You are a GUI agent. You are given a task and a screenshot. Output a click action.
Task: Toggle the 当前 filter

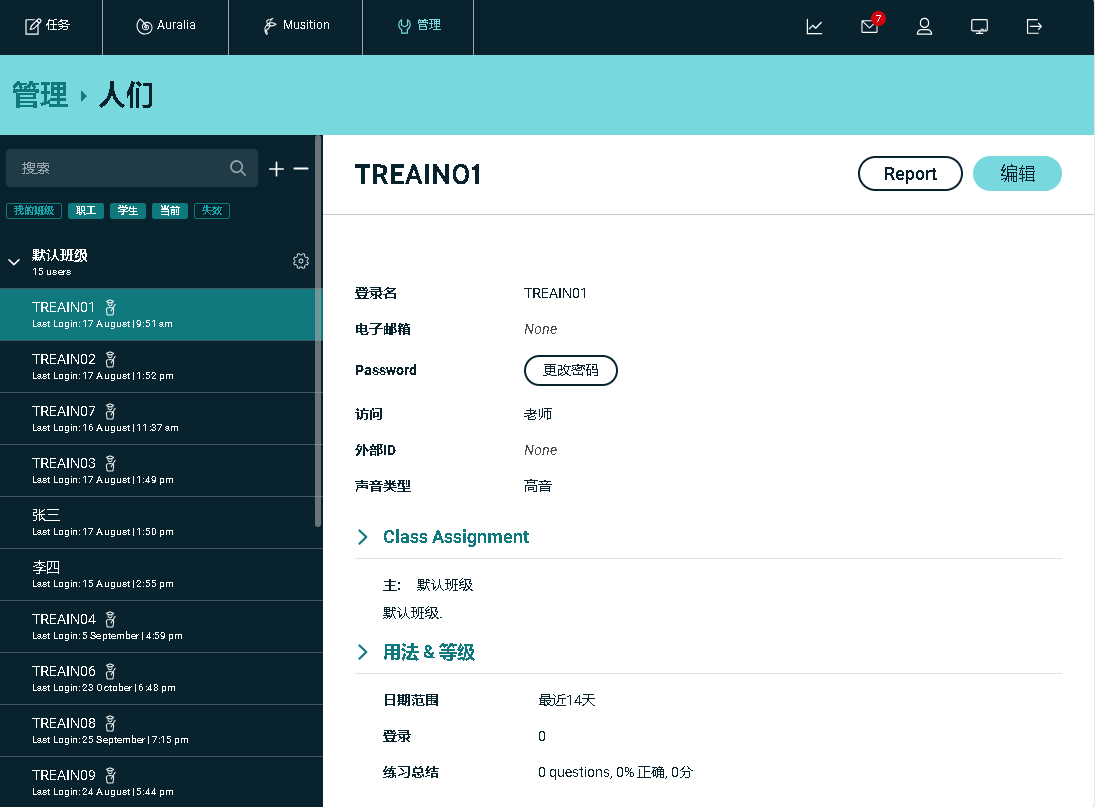[x=170, y=211]
